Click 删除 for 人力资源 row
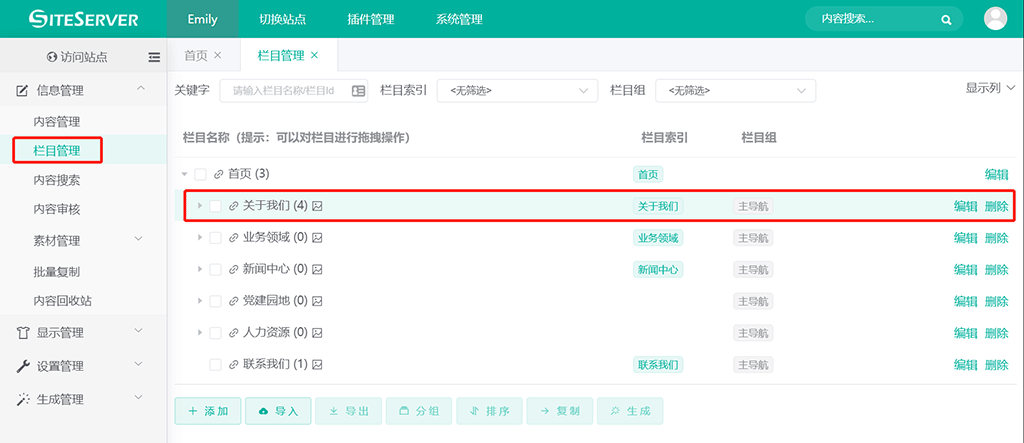Viewport: 1024px width, 443px height. coord(997,333)
